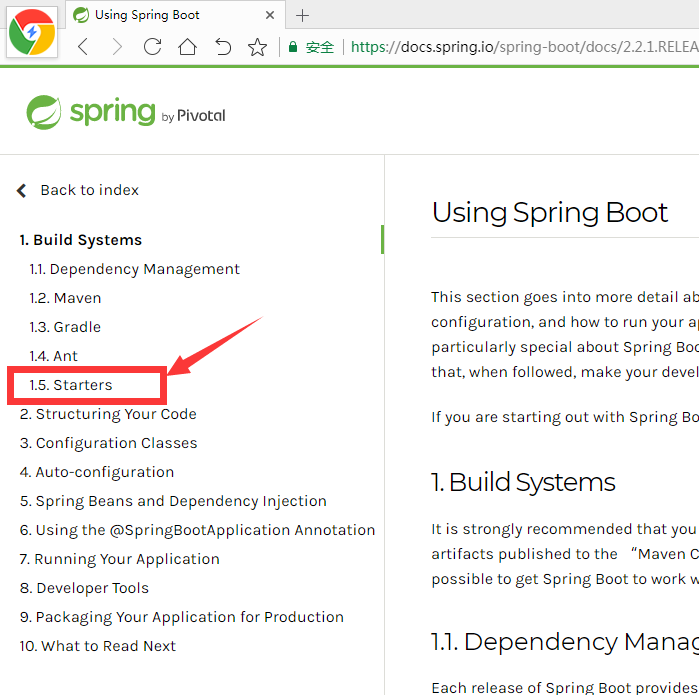The image size is (699, 695).
Task: Go to browser home page icon
Action: point(187,46)
